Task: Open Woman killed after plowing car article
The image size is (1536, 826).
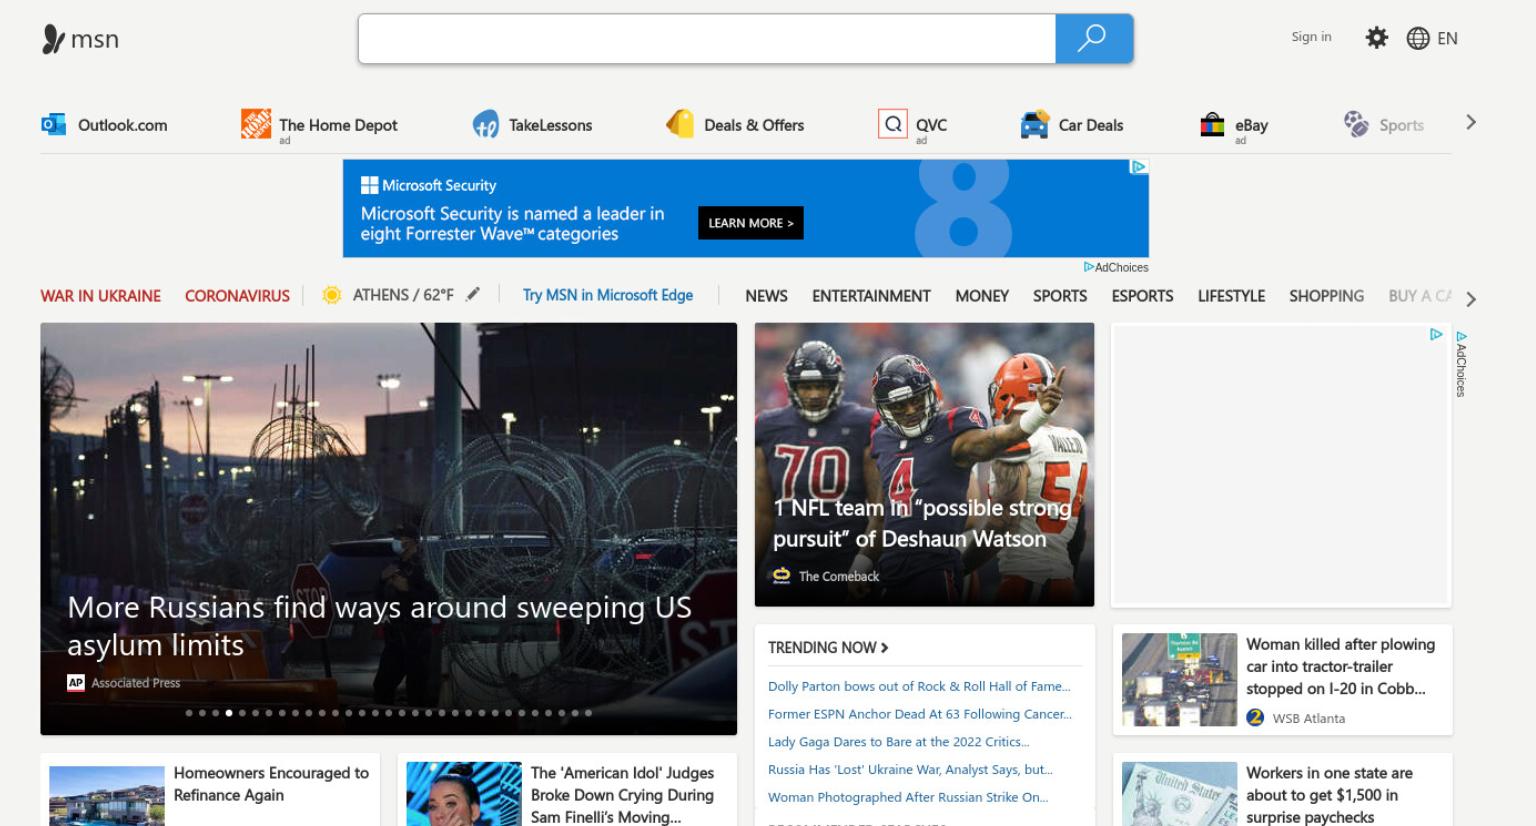Action: tap(1340, 666)
